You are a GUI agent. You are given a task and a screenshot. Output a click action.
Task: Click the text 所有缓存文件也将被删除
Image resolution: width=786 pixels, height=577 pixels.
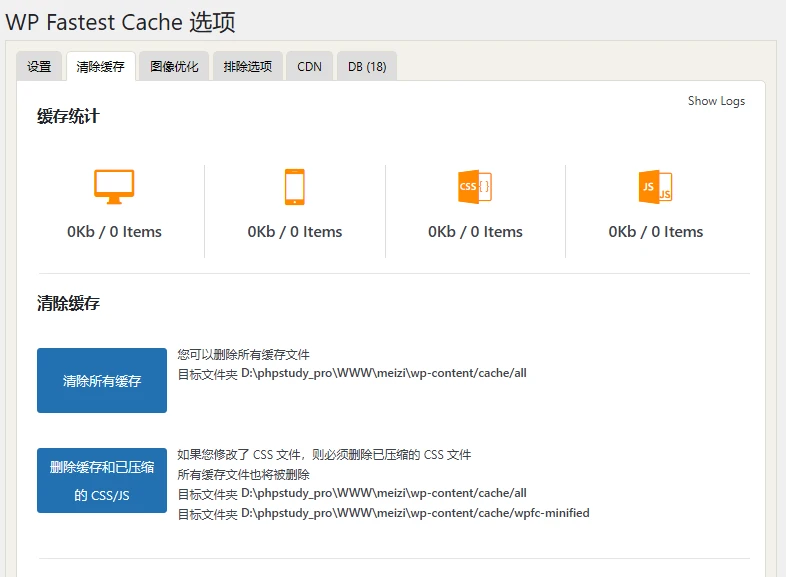pos(243,474)
